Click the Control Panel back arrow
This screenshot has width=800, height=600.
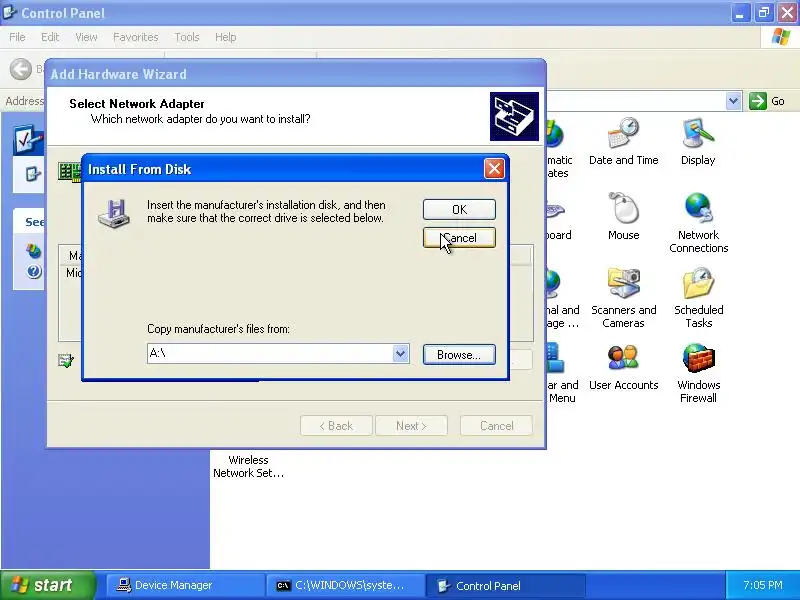[x=21, y=69]
